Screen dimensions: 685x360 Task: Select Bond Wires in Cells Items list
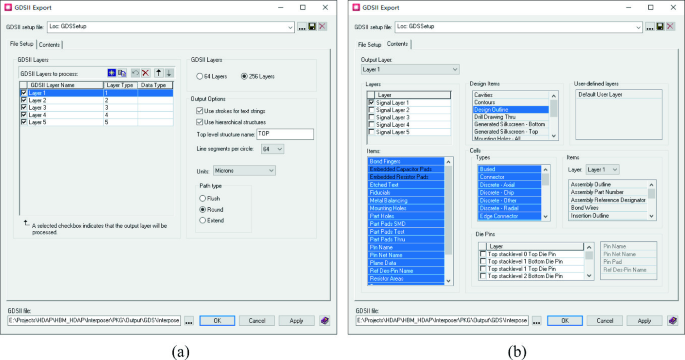click(608, 208)
